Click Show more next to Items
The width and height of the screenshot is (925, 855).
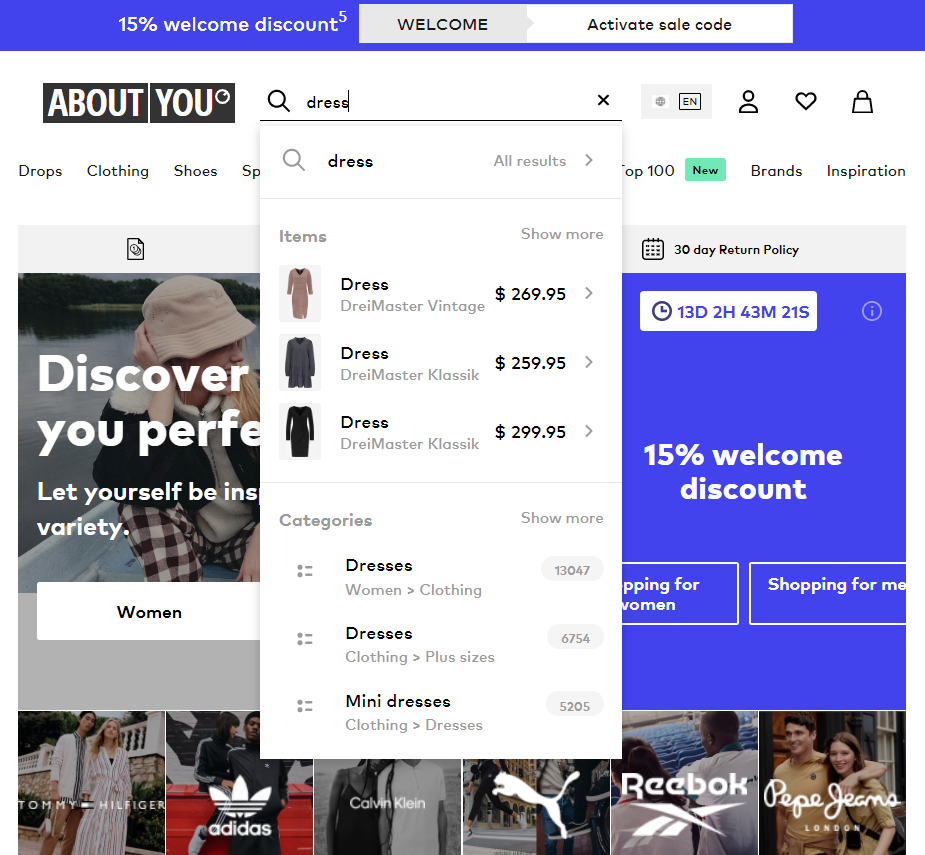click(x=562, y=234)
